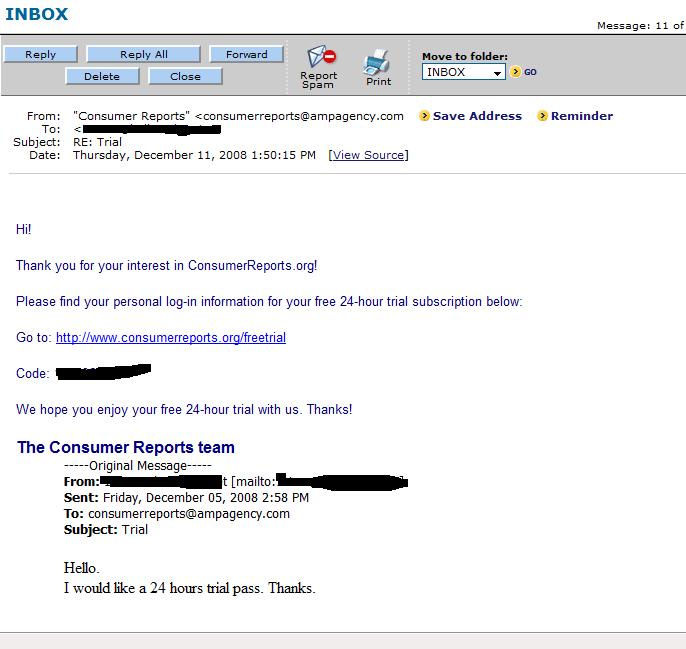Click the line I would like a 24 hours trial pass
Viewport: 686px width, 649px height.
tap(189, 588)
